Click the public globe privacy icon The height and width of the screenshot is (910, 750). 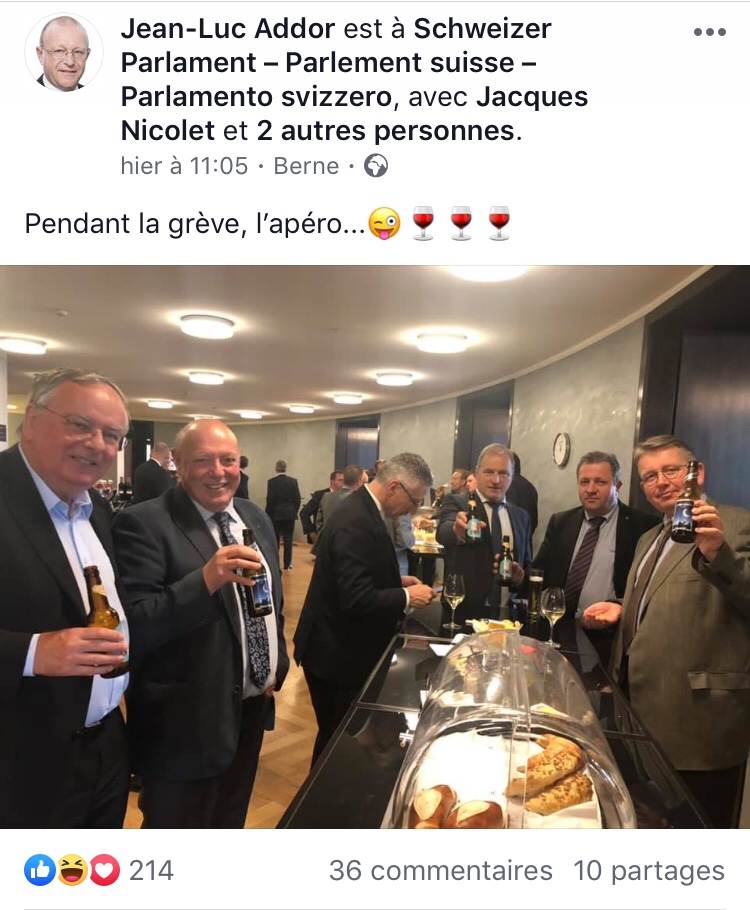click(x=376, y=166)
